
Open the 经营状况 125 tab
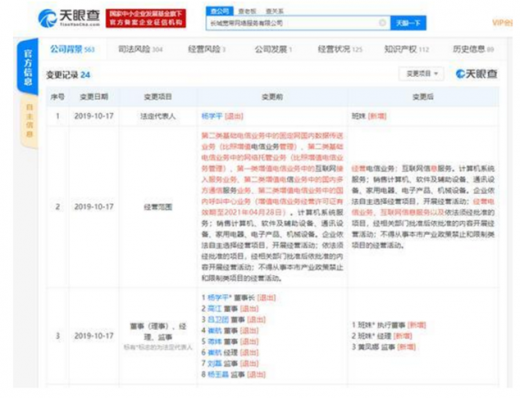point(340,49)
